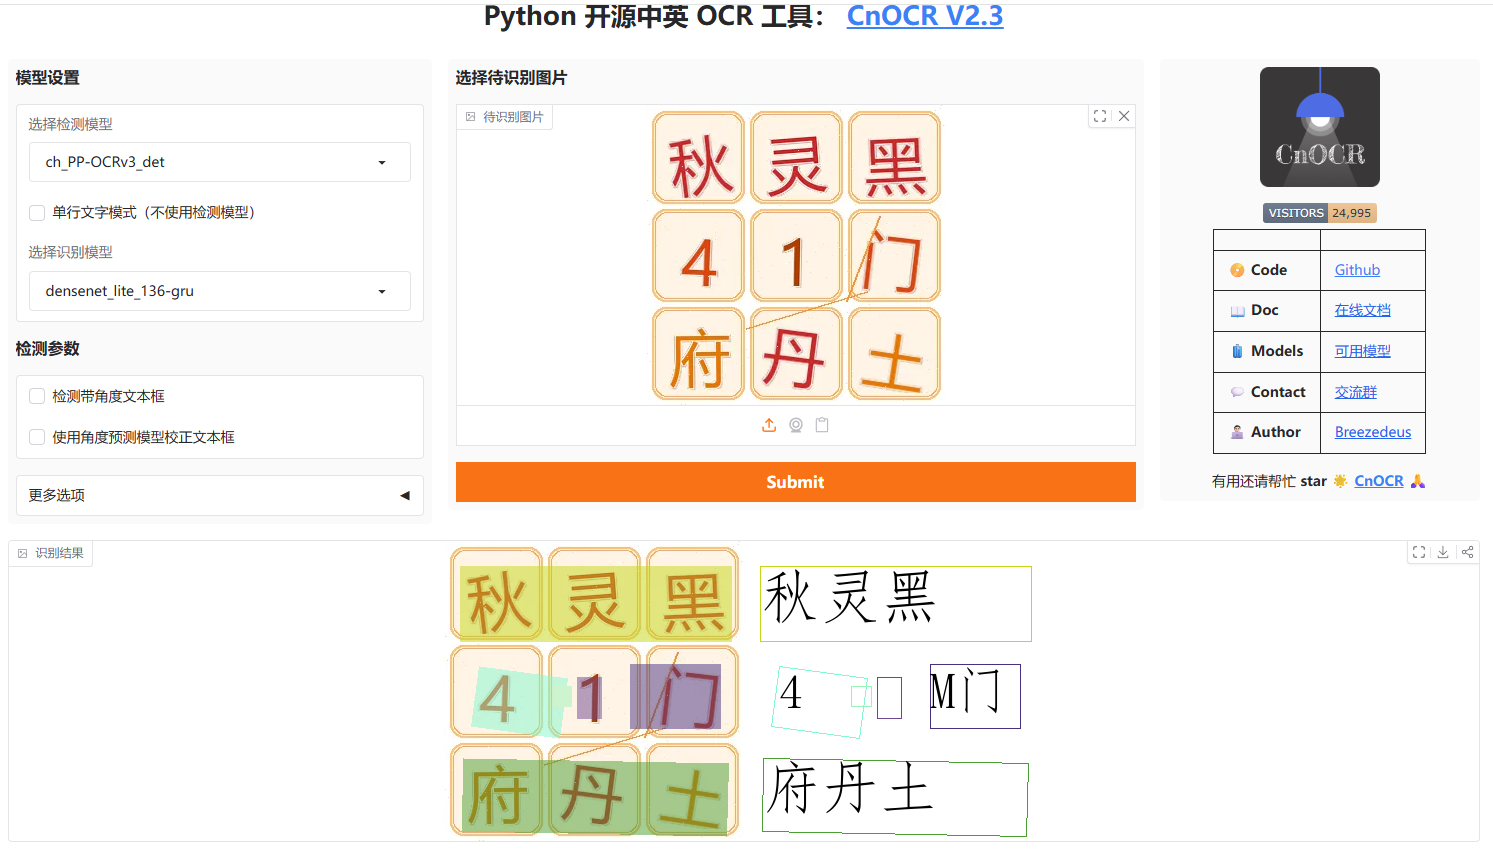Share the recognition result image
Screen dimensions: 1493x849
[1467, 552]
